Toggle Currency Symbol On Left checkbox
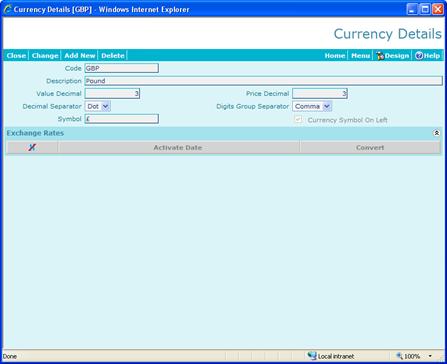Image resolution: width=447 pixels, height=364 pixels. click(x=298, y=120)
